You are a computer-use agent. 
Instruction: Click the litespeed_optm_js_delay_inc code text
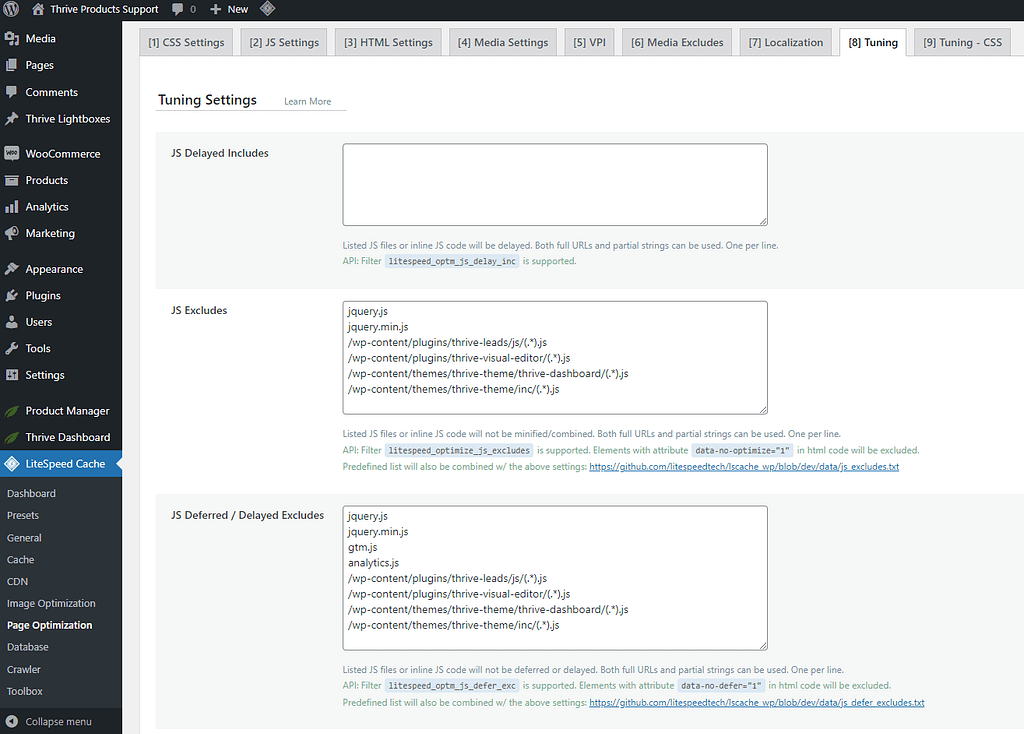click(x=452, y=261)
